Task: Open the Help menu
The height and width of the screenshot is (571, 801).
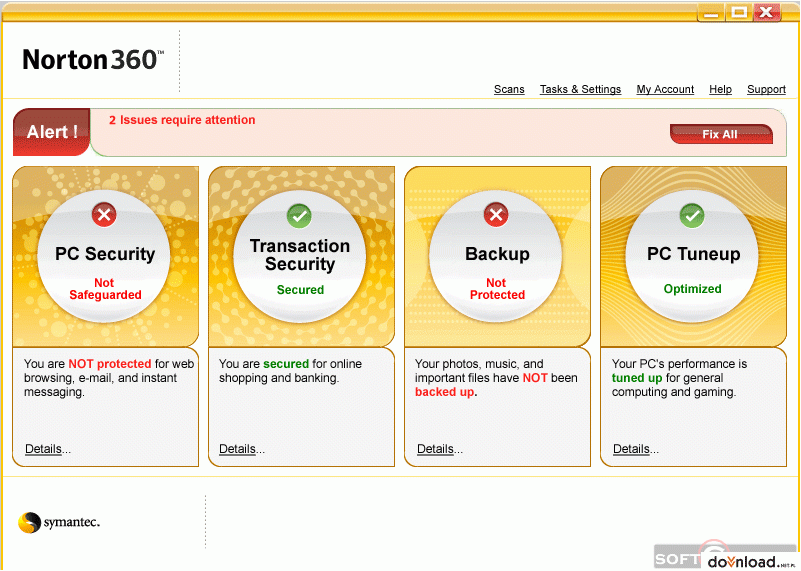Action: pos(720,89)
